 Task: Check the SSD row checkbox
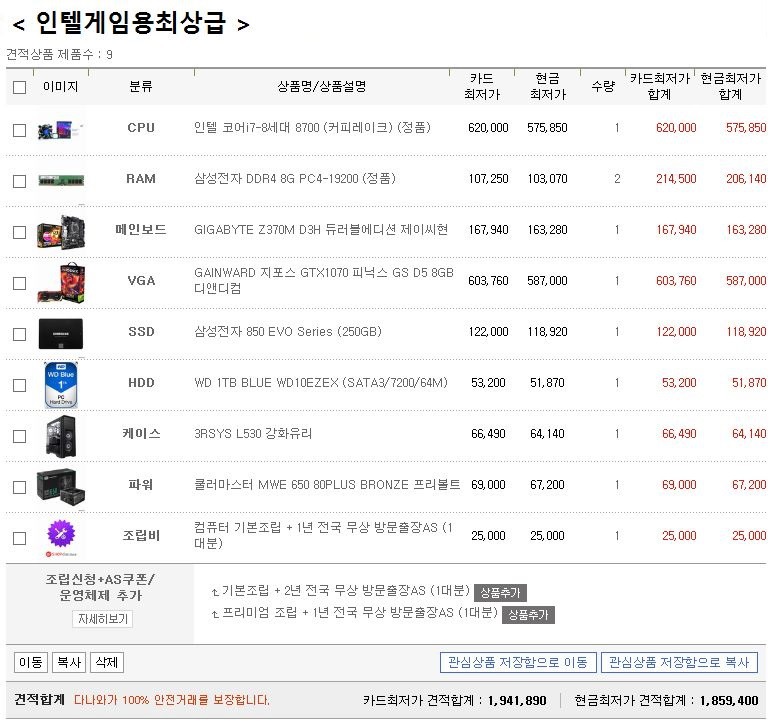click(x=19, y=334)
